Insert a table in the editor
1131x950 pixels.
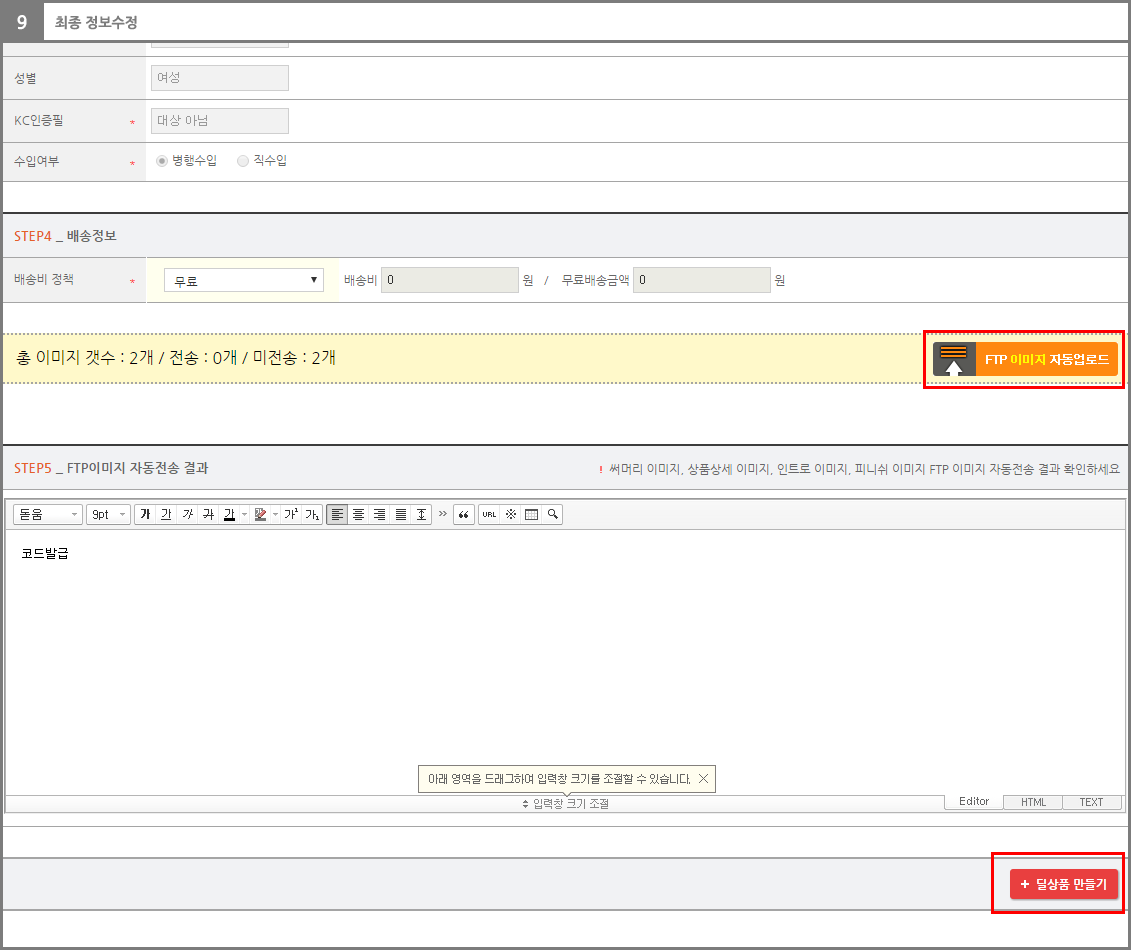(x=531, y=514)
